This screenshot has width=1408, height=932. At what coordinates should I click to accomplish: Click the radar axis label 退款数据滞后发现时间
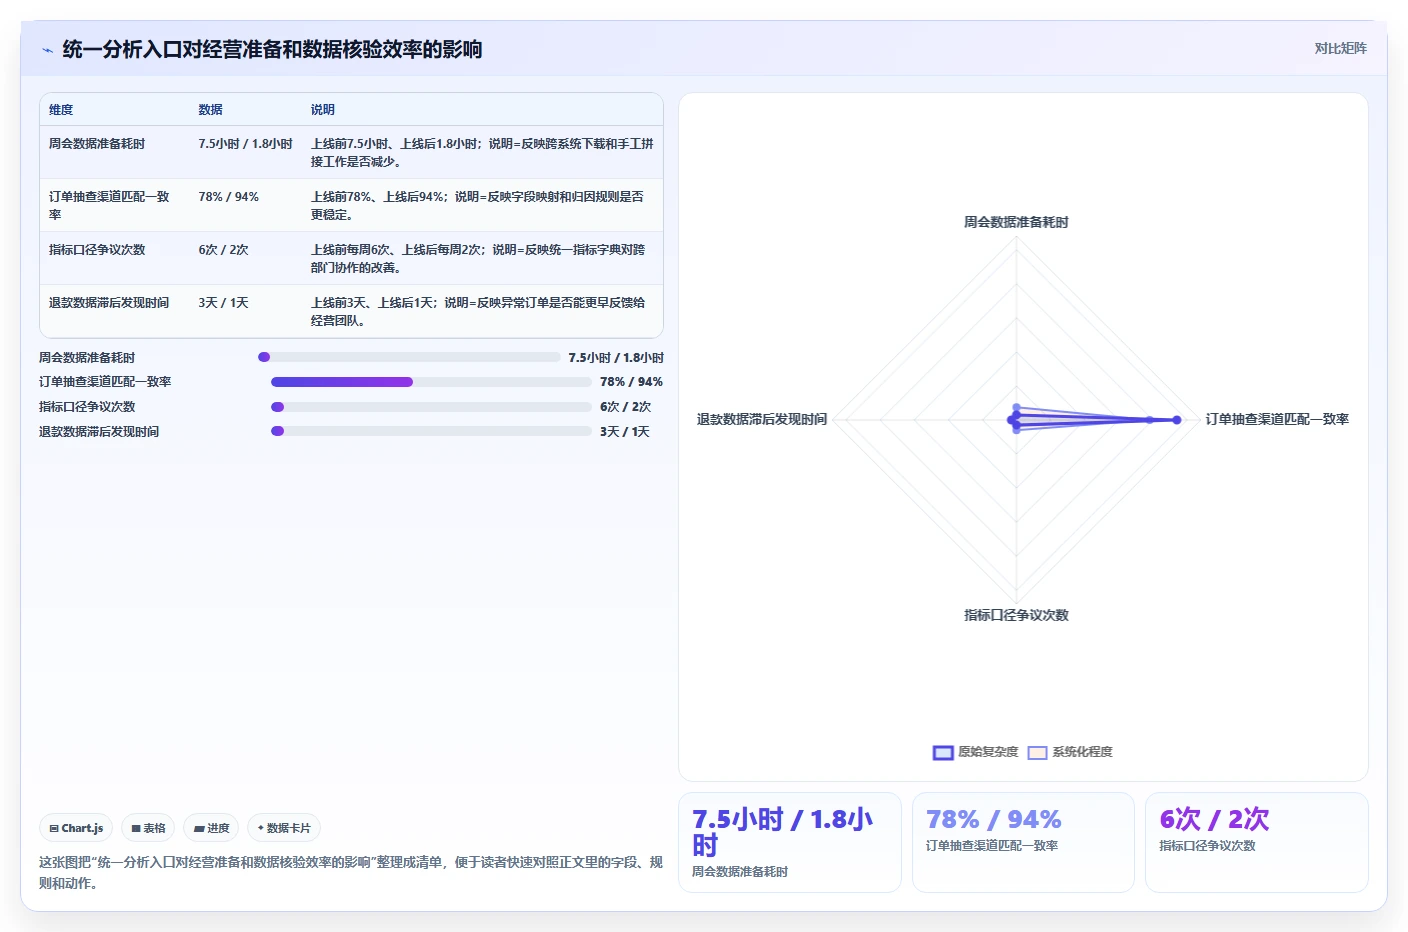[x=762, y=419]
